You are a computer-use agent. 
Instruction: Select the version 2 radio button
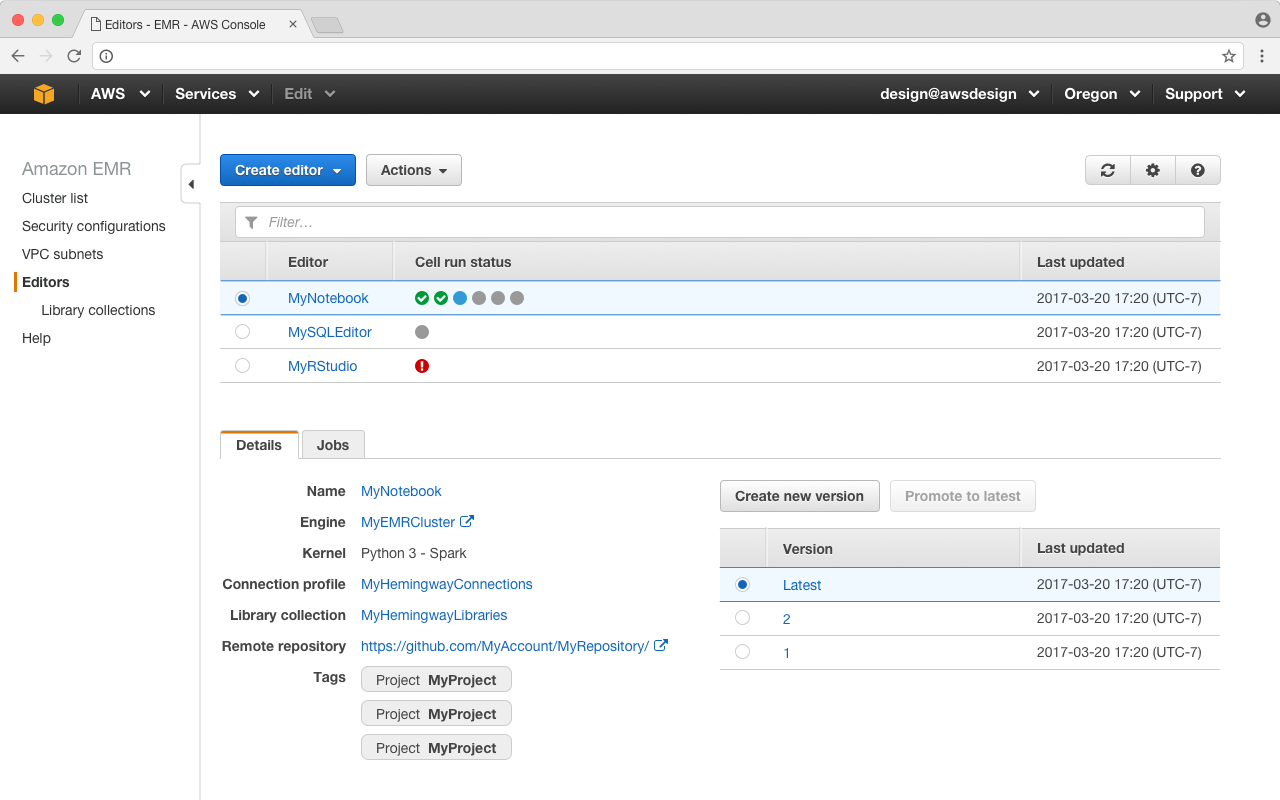point(742,618)
